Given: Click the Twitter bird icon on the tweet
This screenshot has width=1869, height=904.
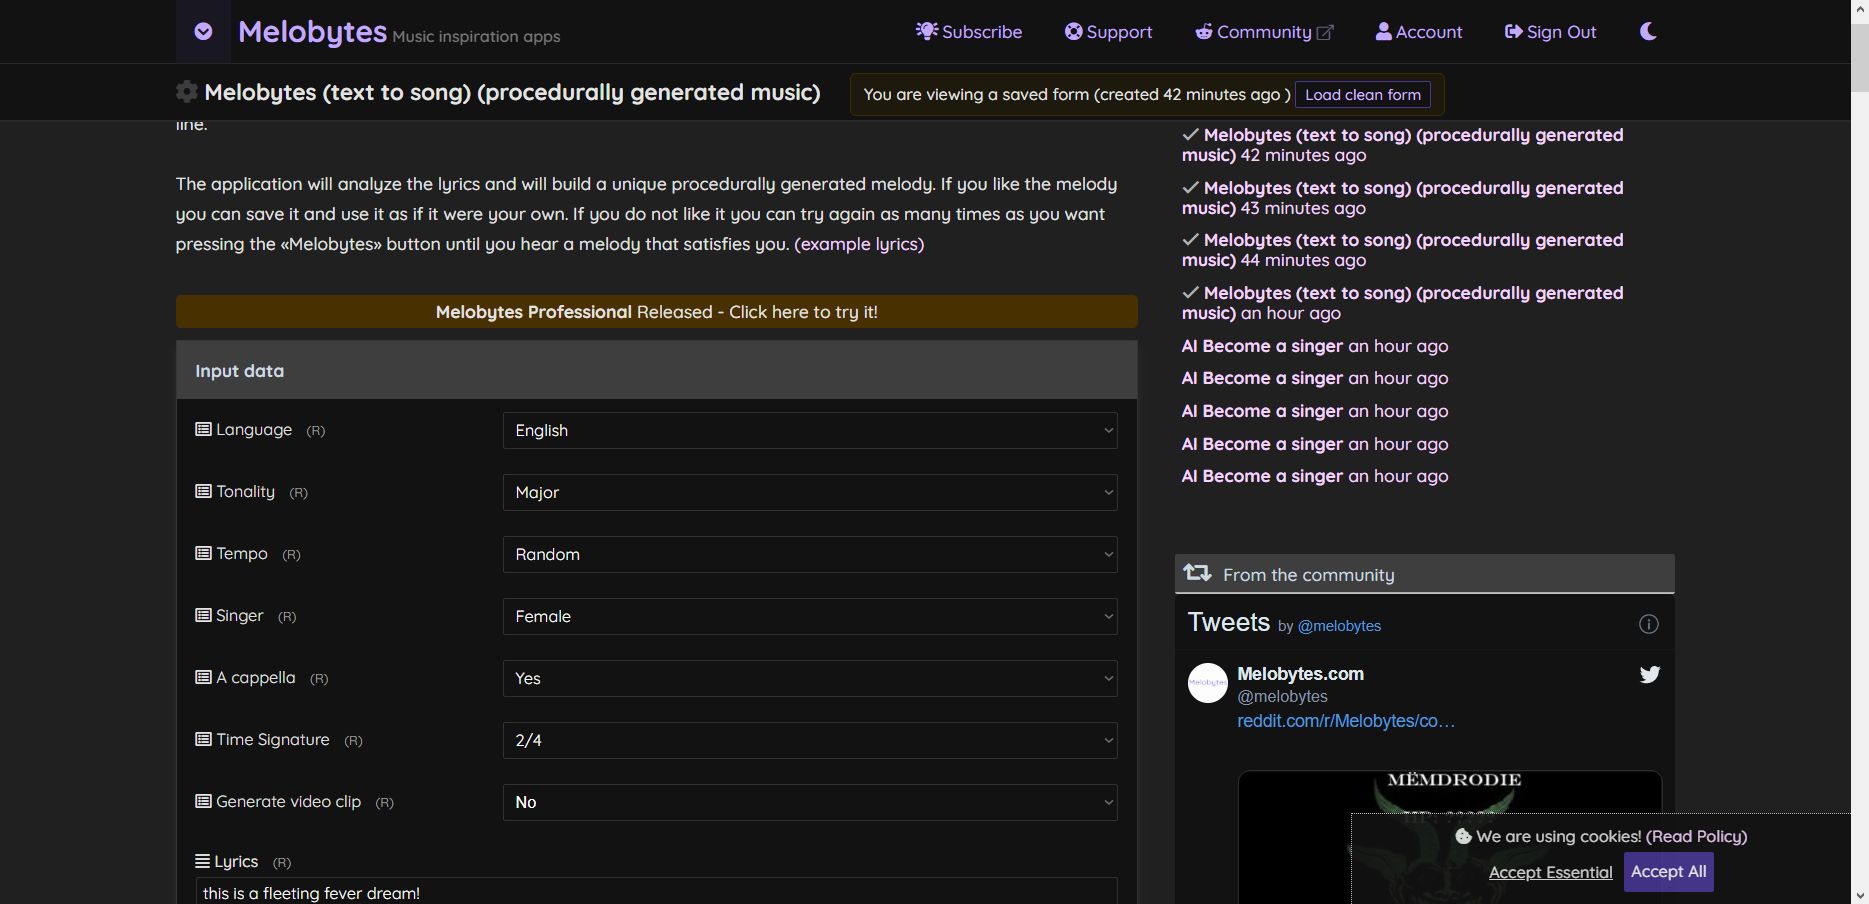Looking at the screenshot, I should click(x=1649, y=674).
